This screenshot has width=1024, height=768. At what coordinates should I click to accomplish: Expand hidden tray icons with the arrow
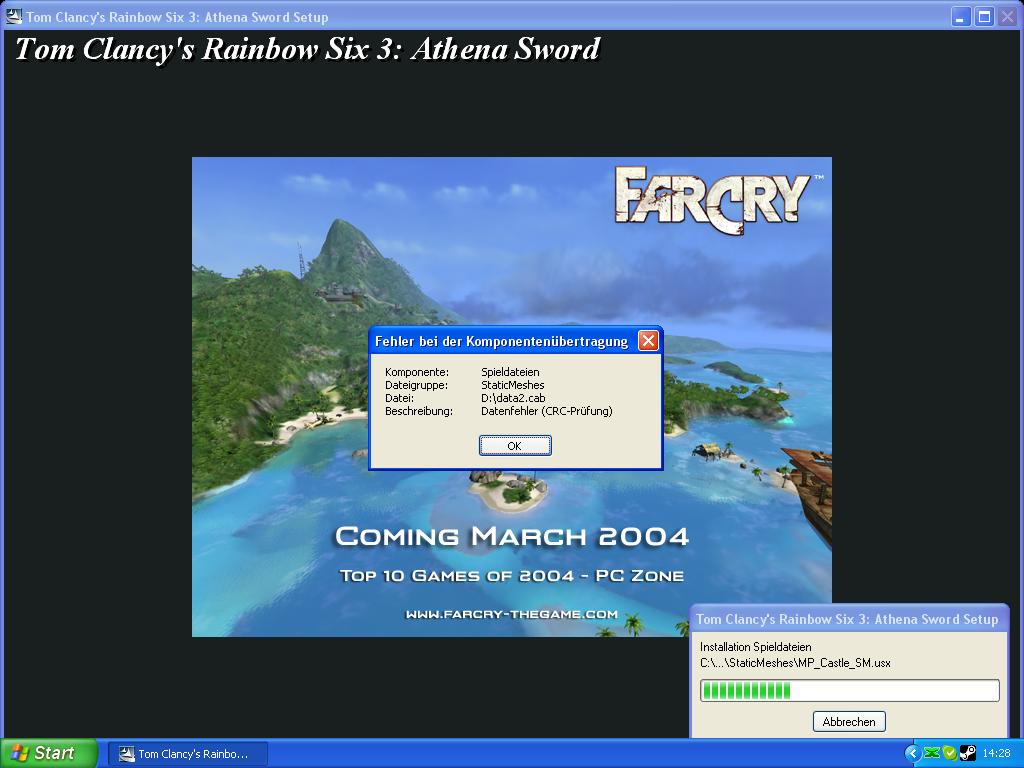tap(912, 753)
